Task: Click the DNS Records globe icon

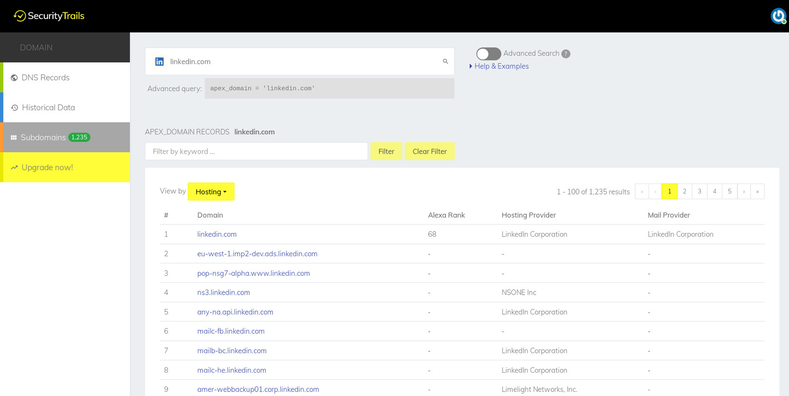Action: (x=14, y=77)
